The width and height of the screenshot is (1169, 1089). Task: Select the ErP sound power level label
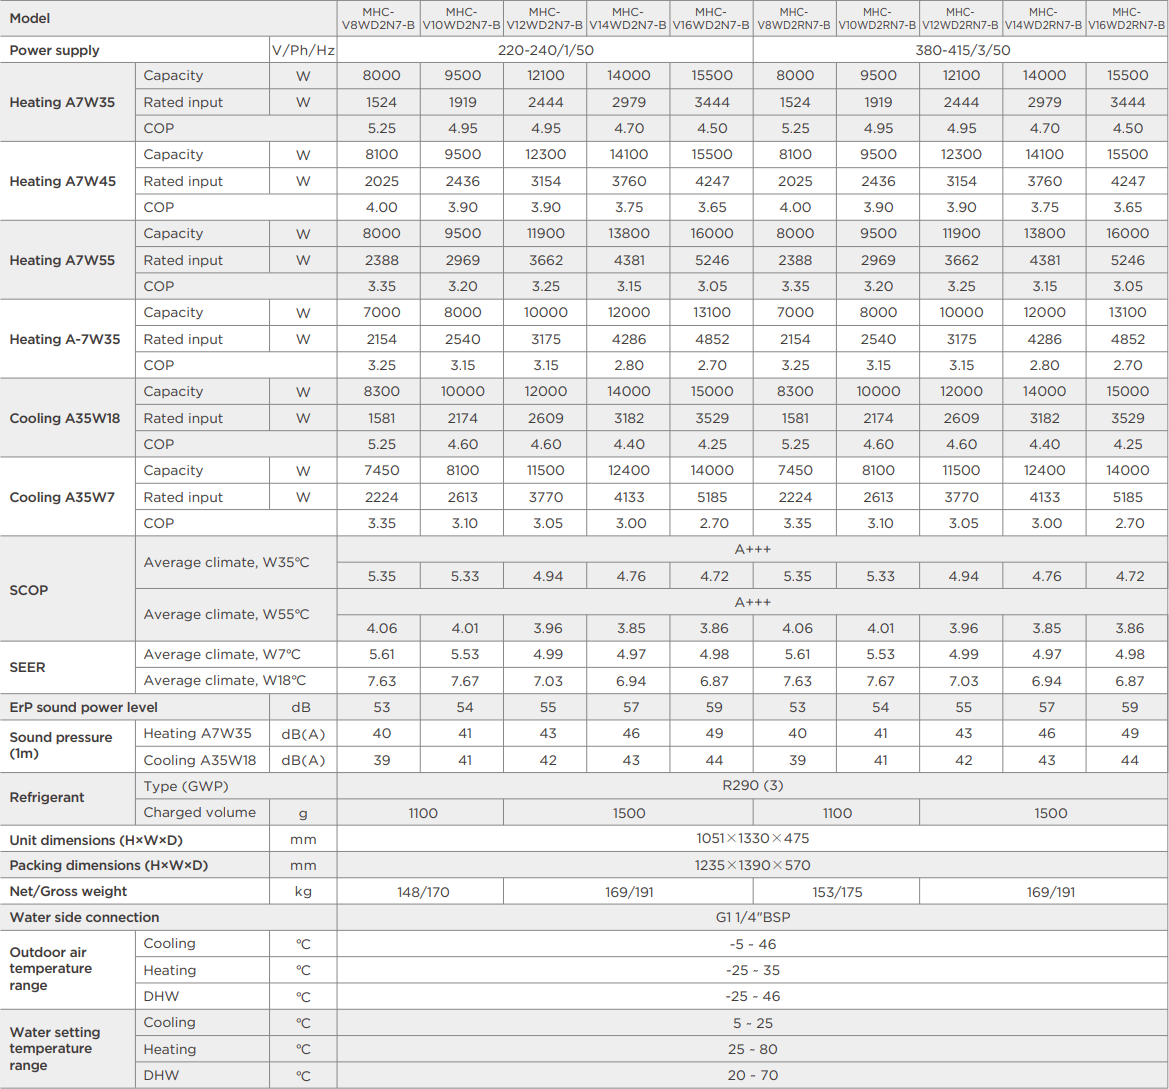[84, 707]
